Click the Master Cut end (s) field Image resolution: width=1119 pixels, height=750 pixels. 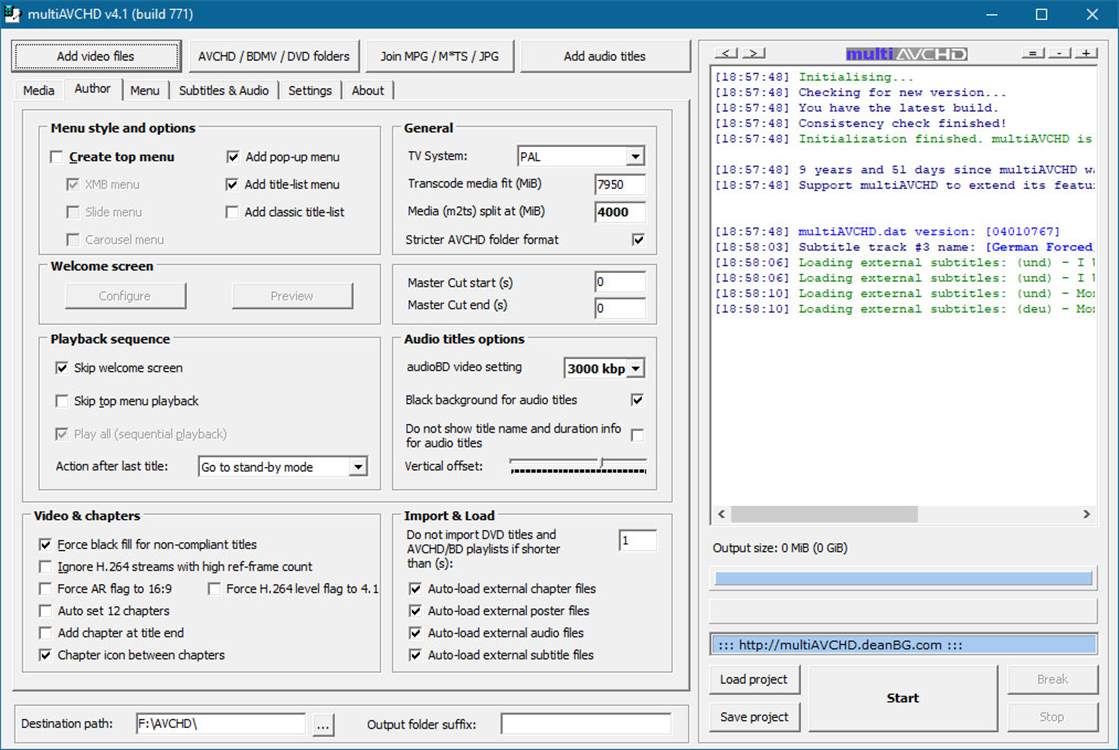pos(619,308)
